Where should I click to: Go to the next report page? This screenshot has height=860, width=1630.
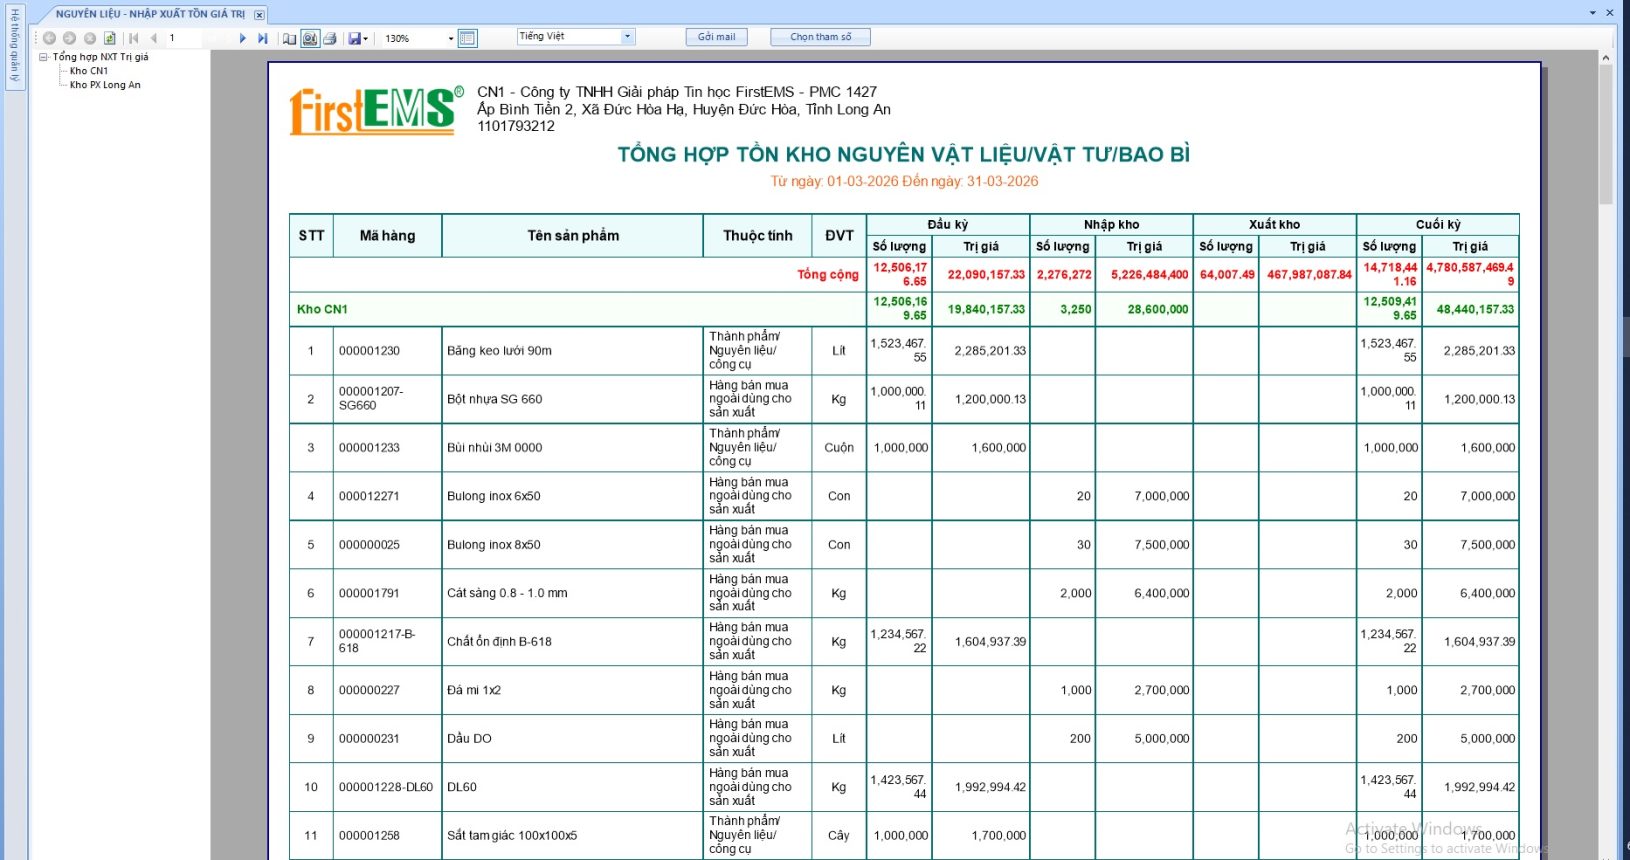tap(242, 38)
